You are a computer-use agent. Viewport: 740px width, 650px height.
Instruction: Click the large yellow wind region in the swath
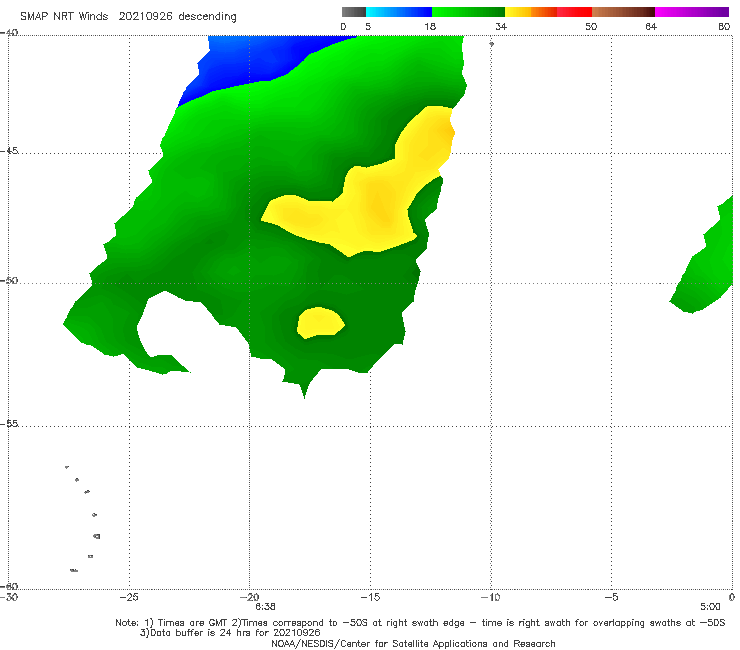click(373, 203)
